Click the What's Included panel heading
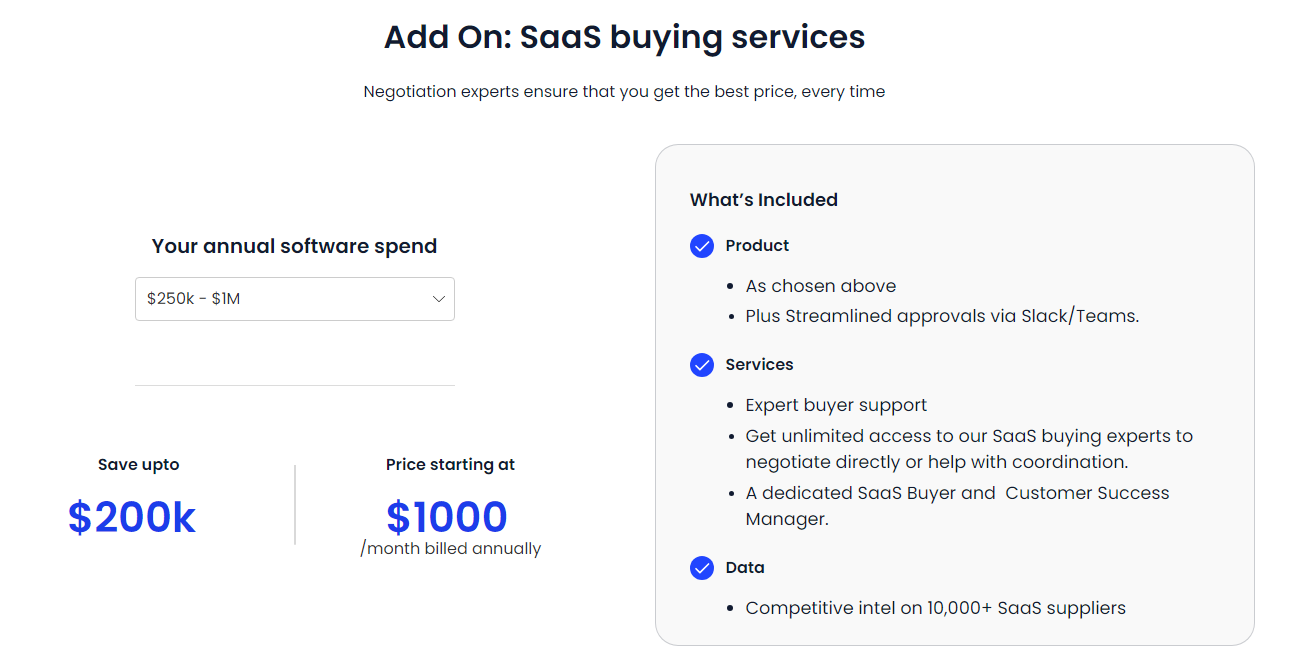This screenshot has width=1306, height=652. (763, 199)
